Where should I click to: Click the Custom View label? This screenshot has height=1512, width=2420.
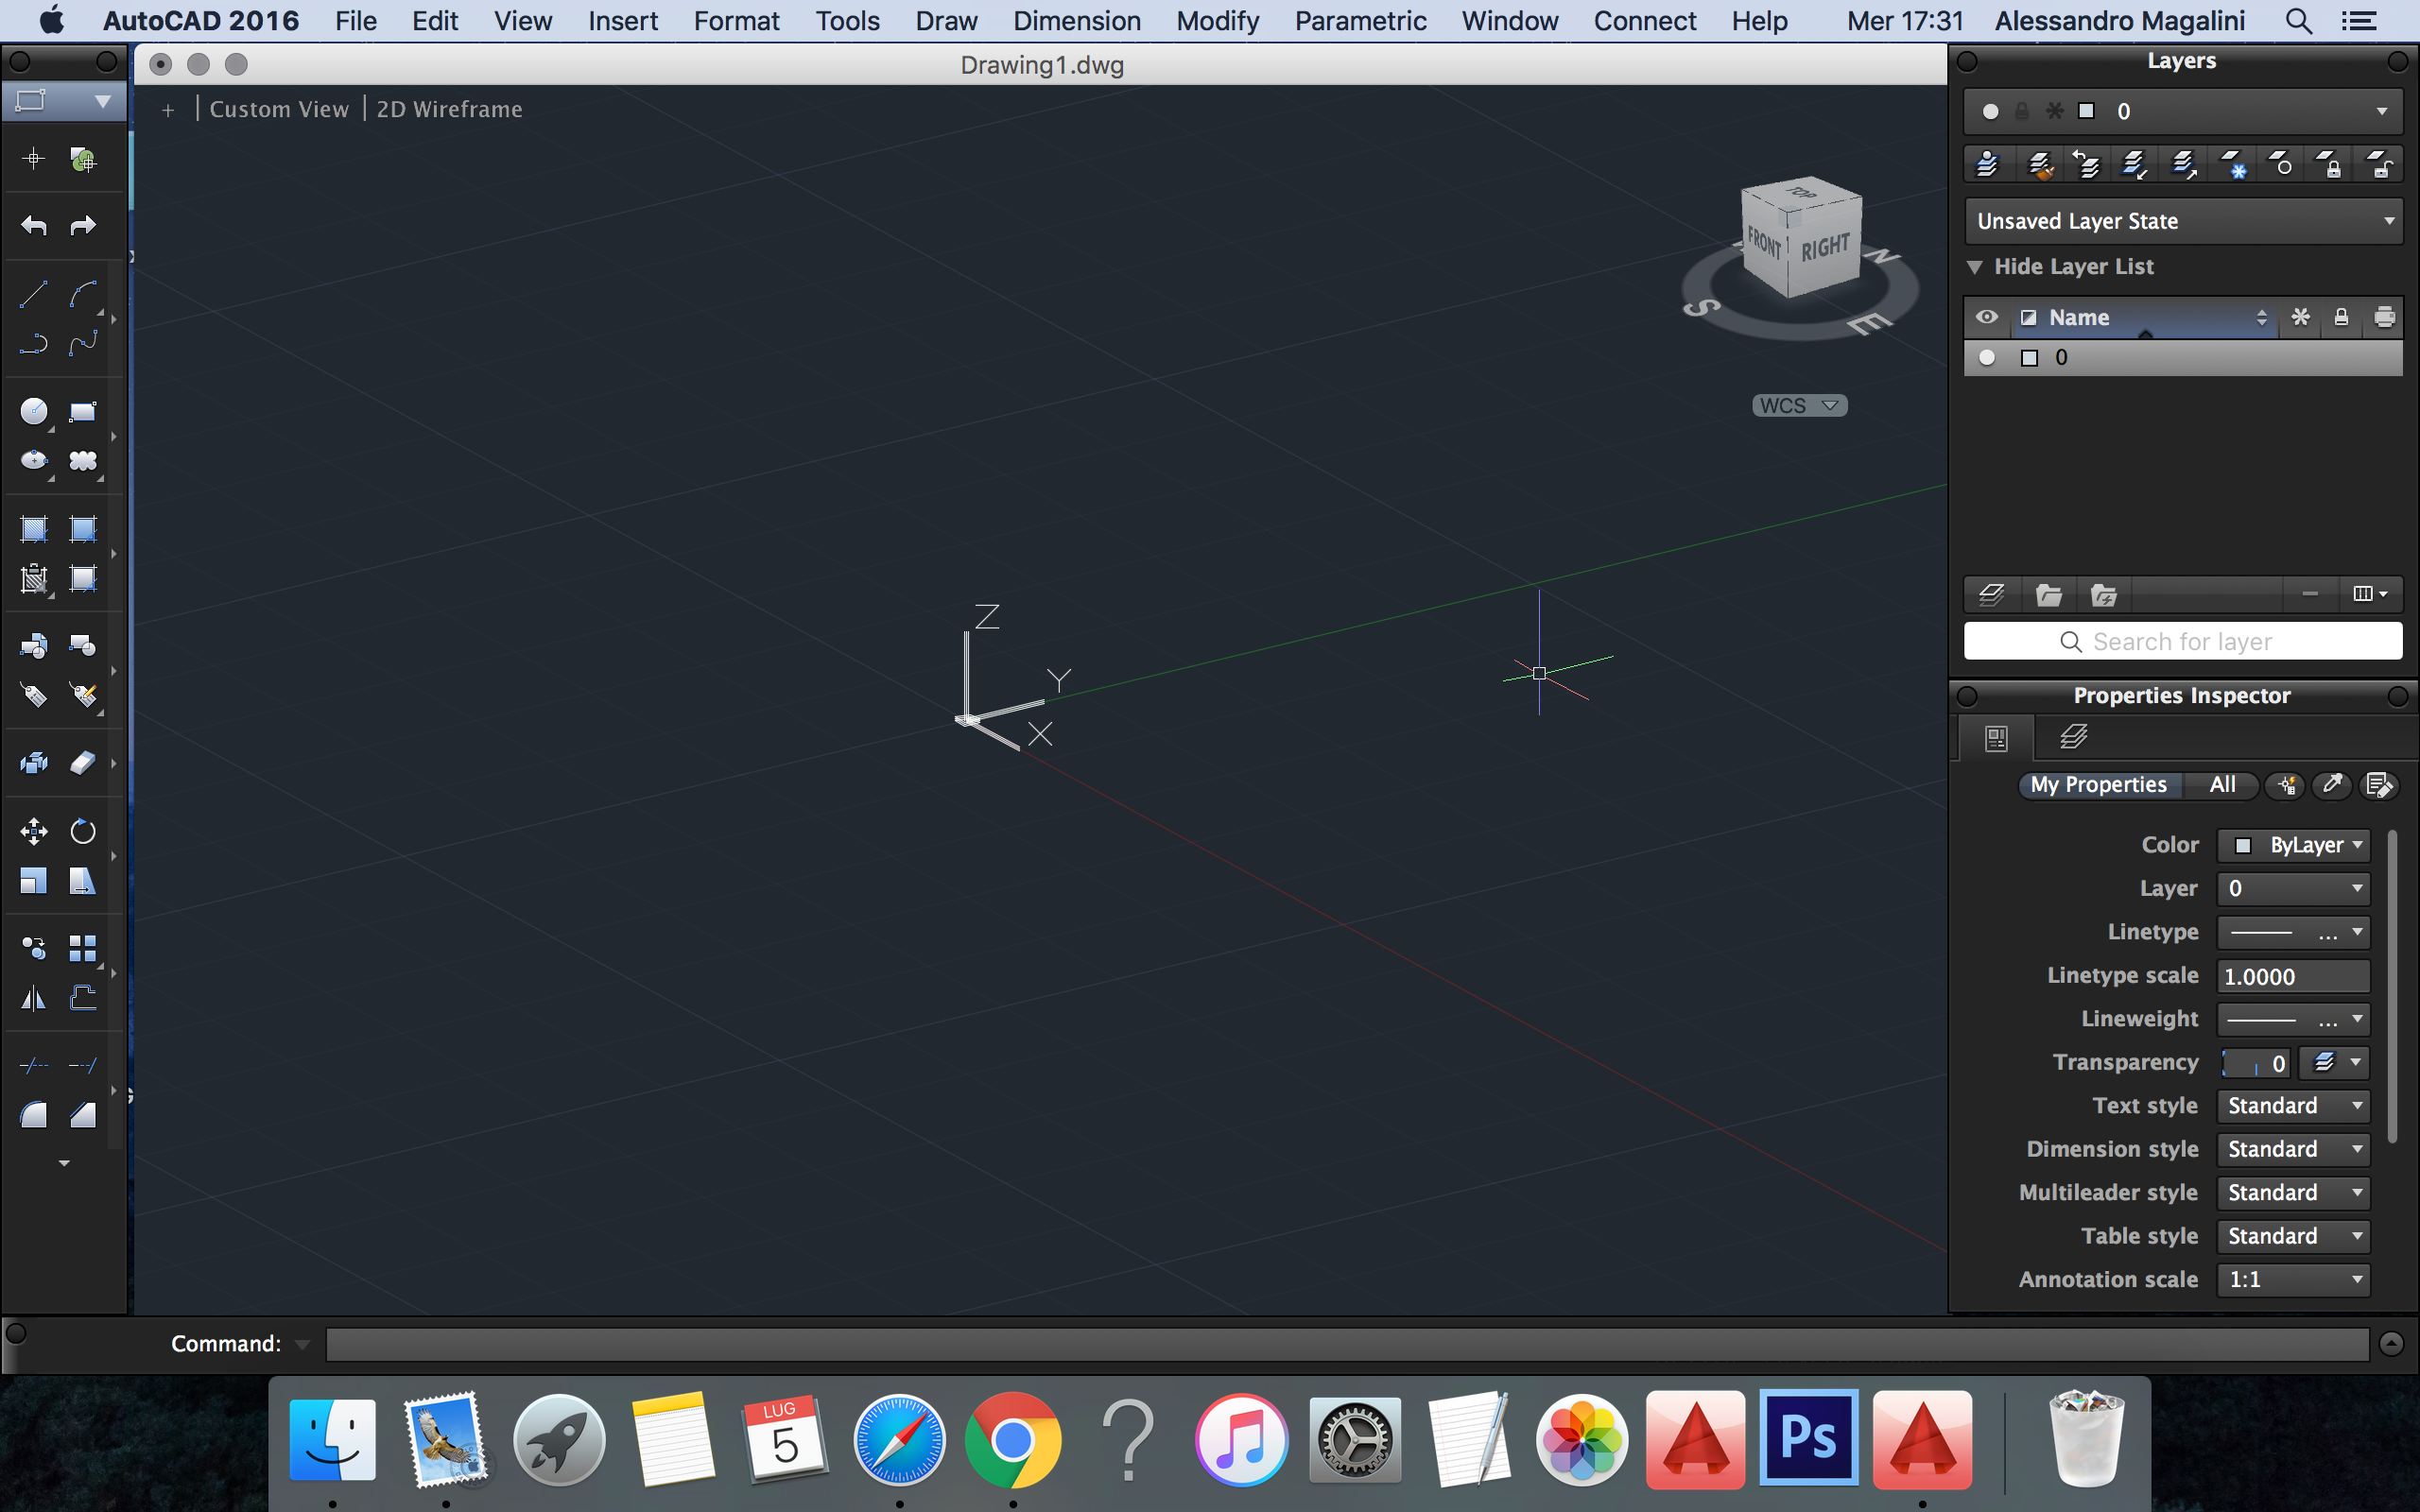pyautogui.click(x=279, y=109)
